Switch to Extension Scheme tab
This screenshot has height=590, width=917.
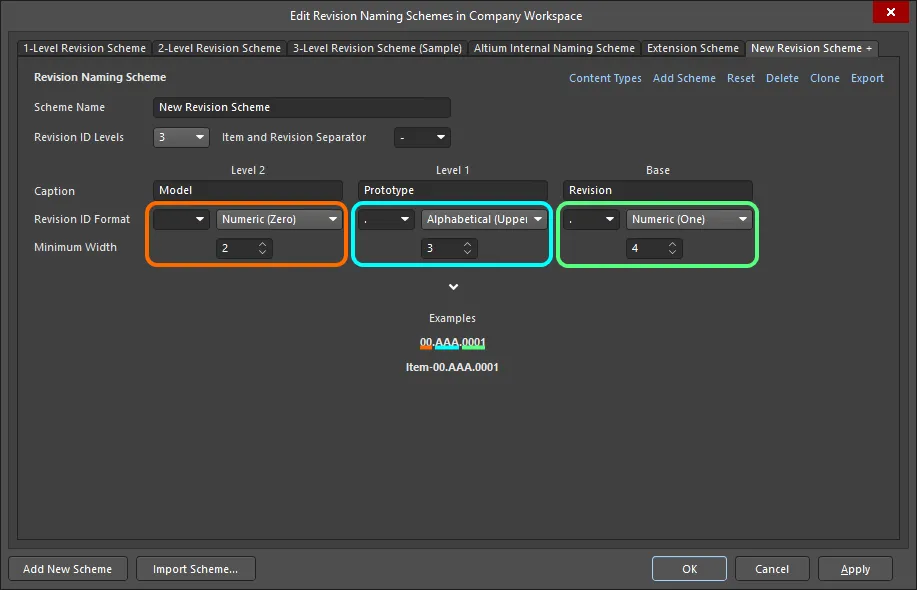[x=692, y=48]
